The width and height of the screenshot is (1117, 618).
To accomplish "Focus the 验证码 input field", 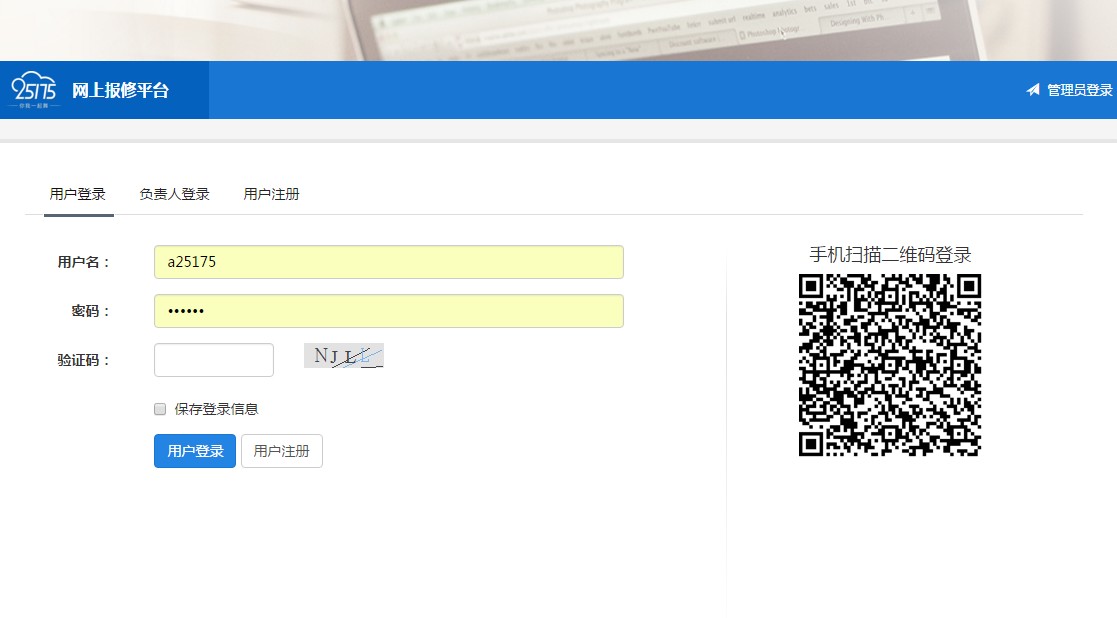I will 213,359.
